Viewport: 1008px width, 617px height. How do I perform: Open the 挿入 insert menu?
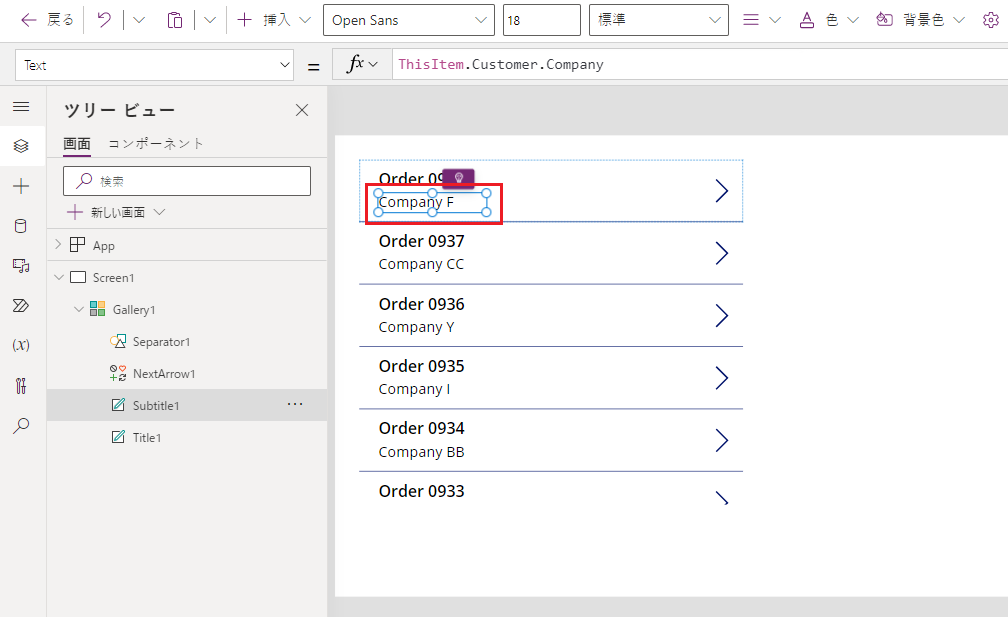click(273, 20)
